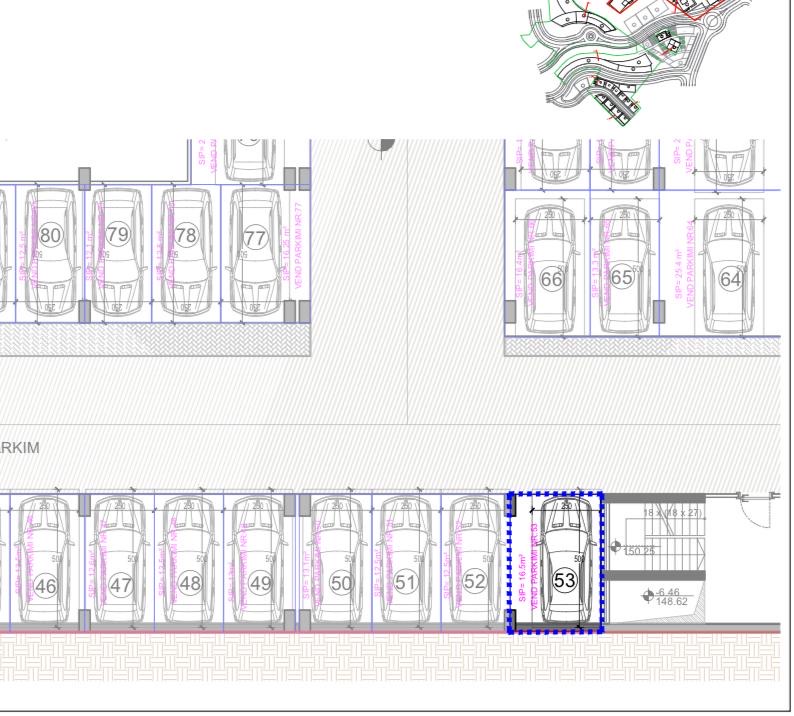
Task: Click the circled number 50
Action: [x=341, y=583]
